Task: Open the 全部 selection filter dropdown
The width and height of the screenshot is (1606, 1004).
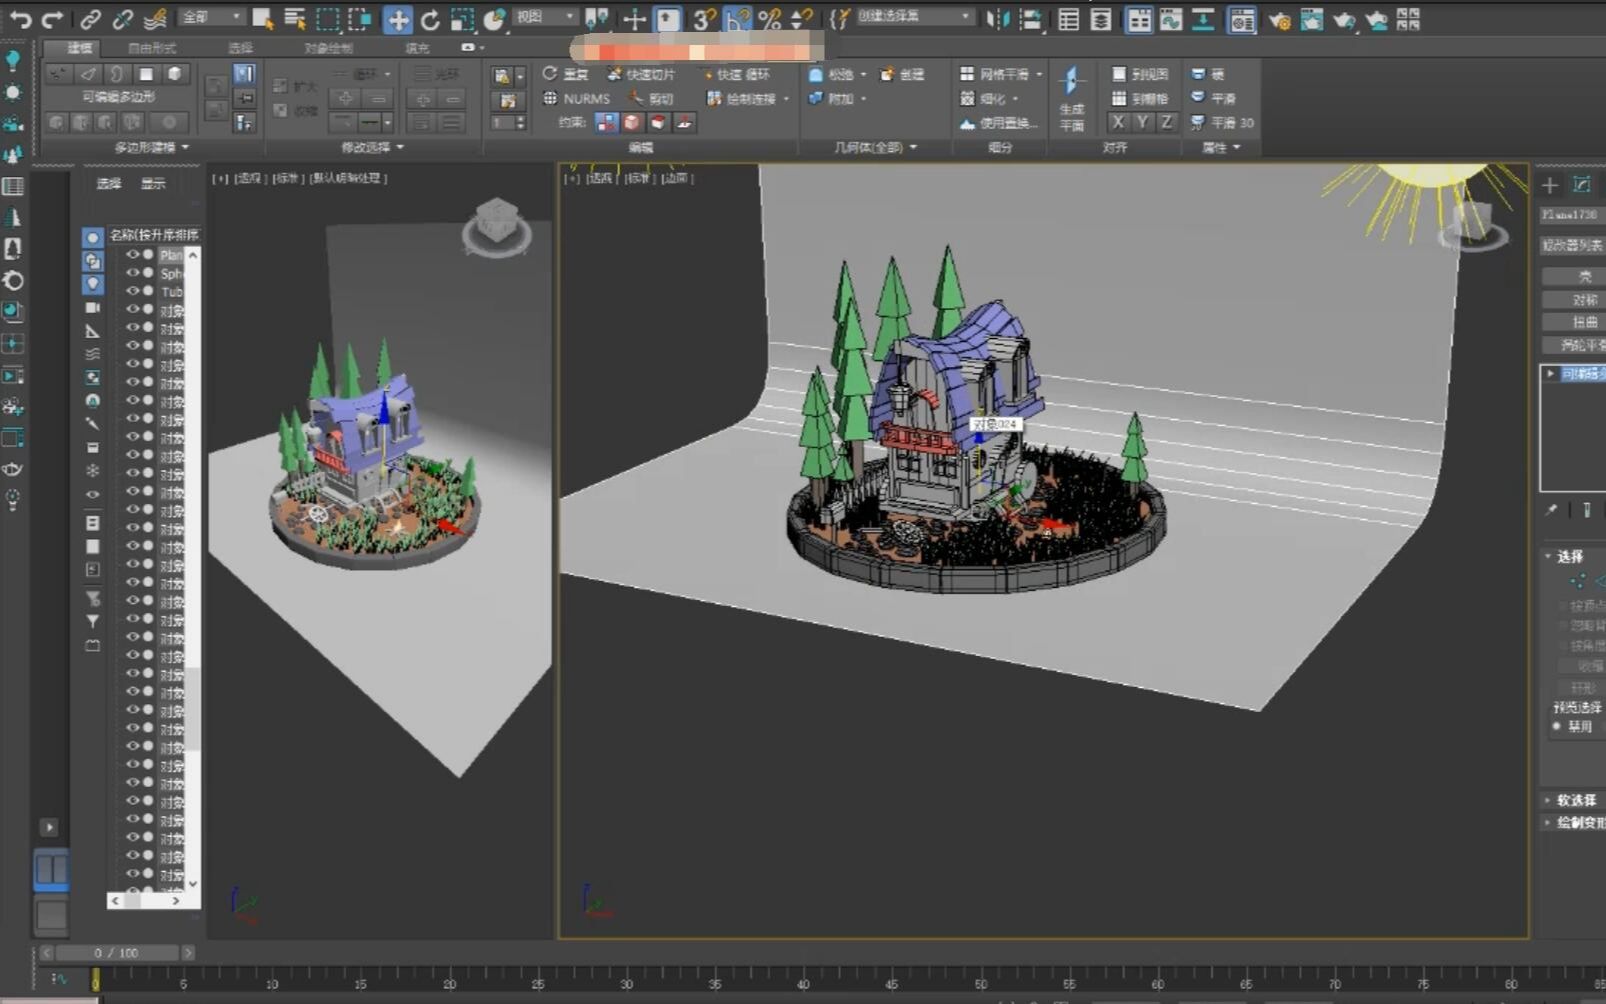Action: pyautogui.click(x=212, y=17)
